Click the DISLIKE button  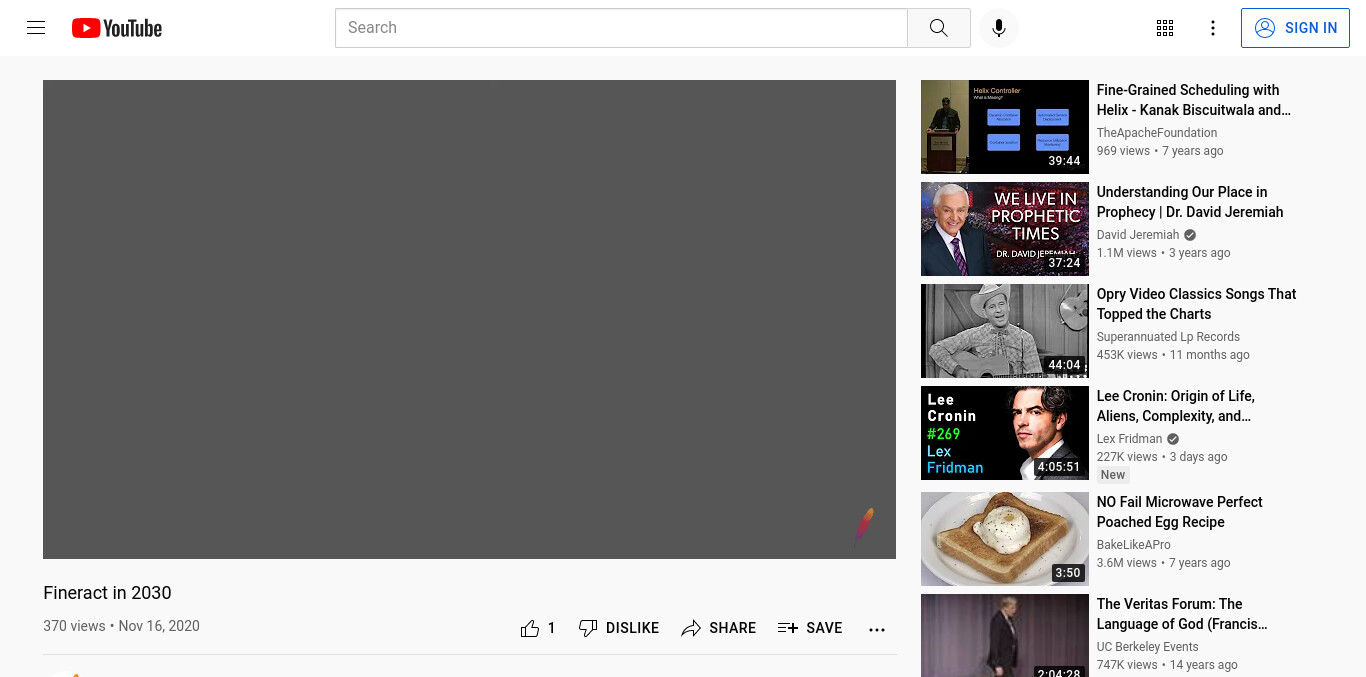[619, 628]
